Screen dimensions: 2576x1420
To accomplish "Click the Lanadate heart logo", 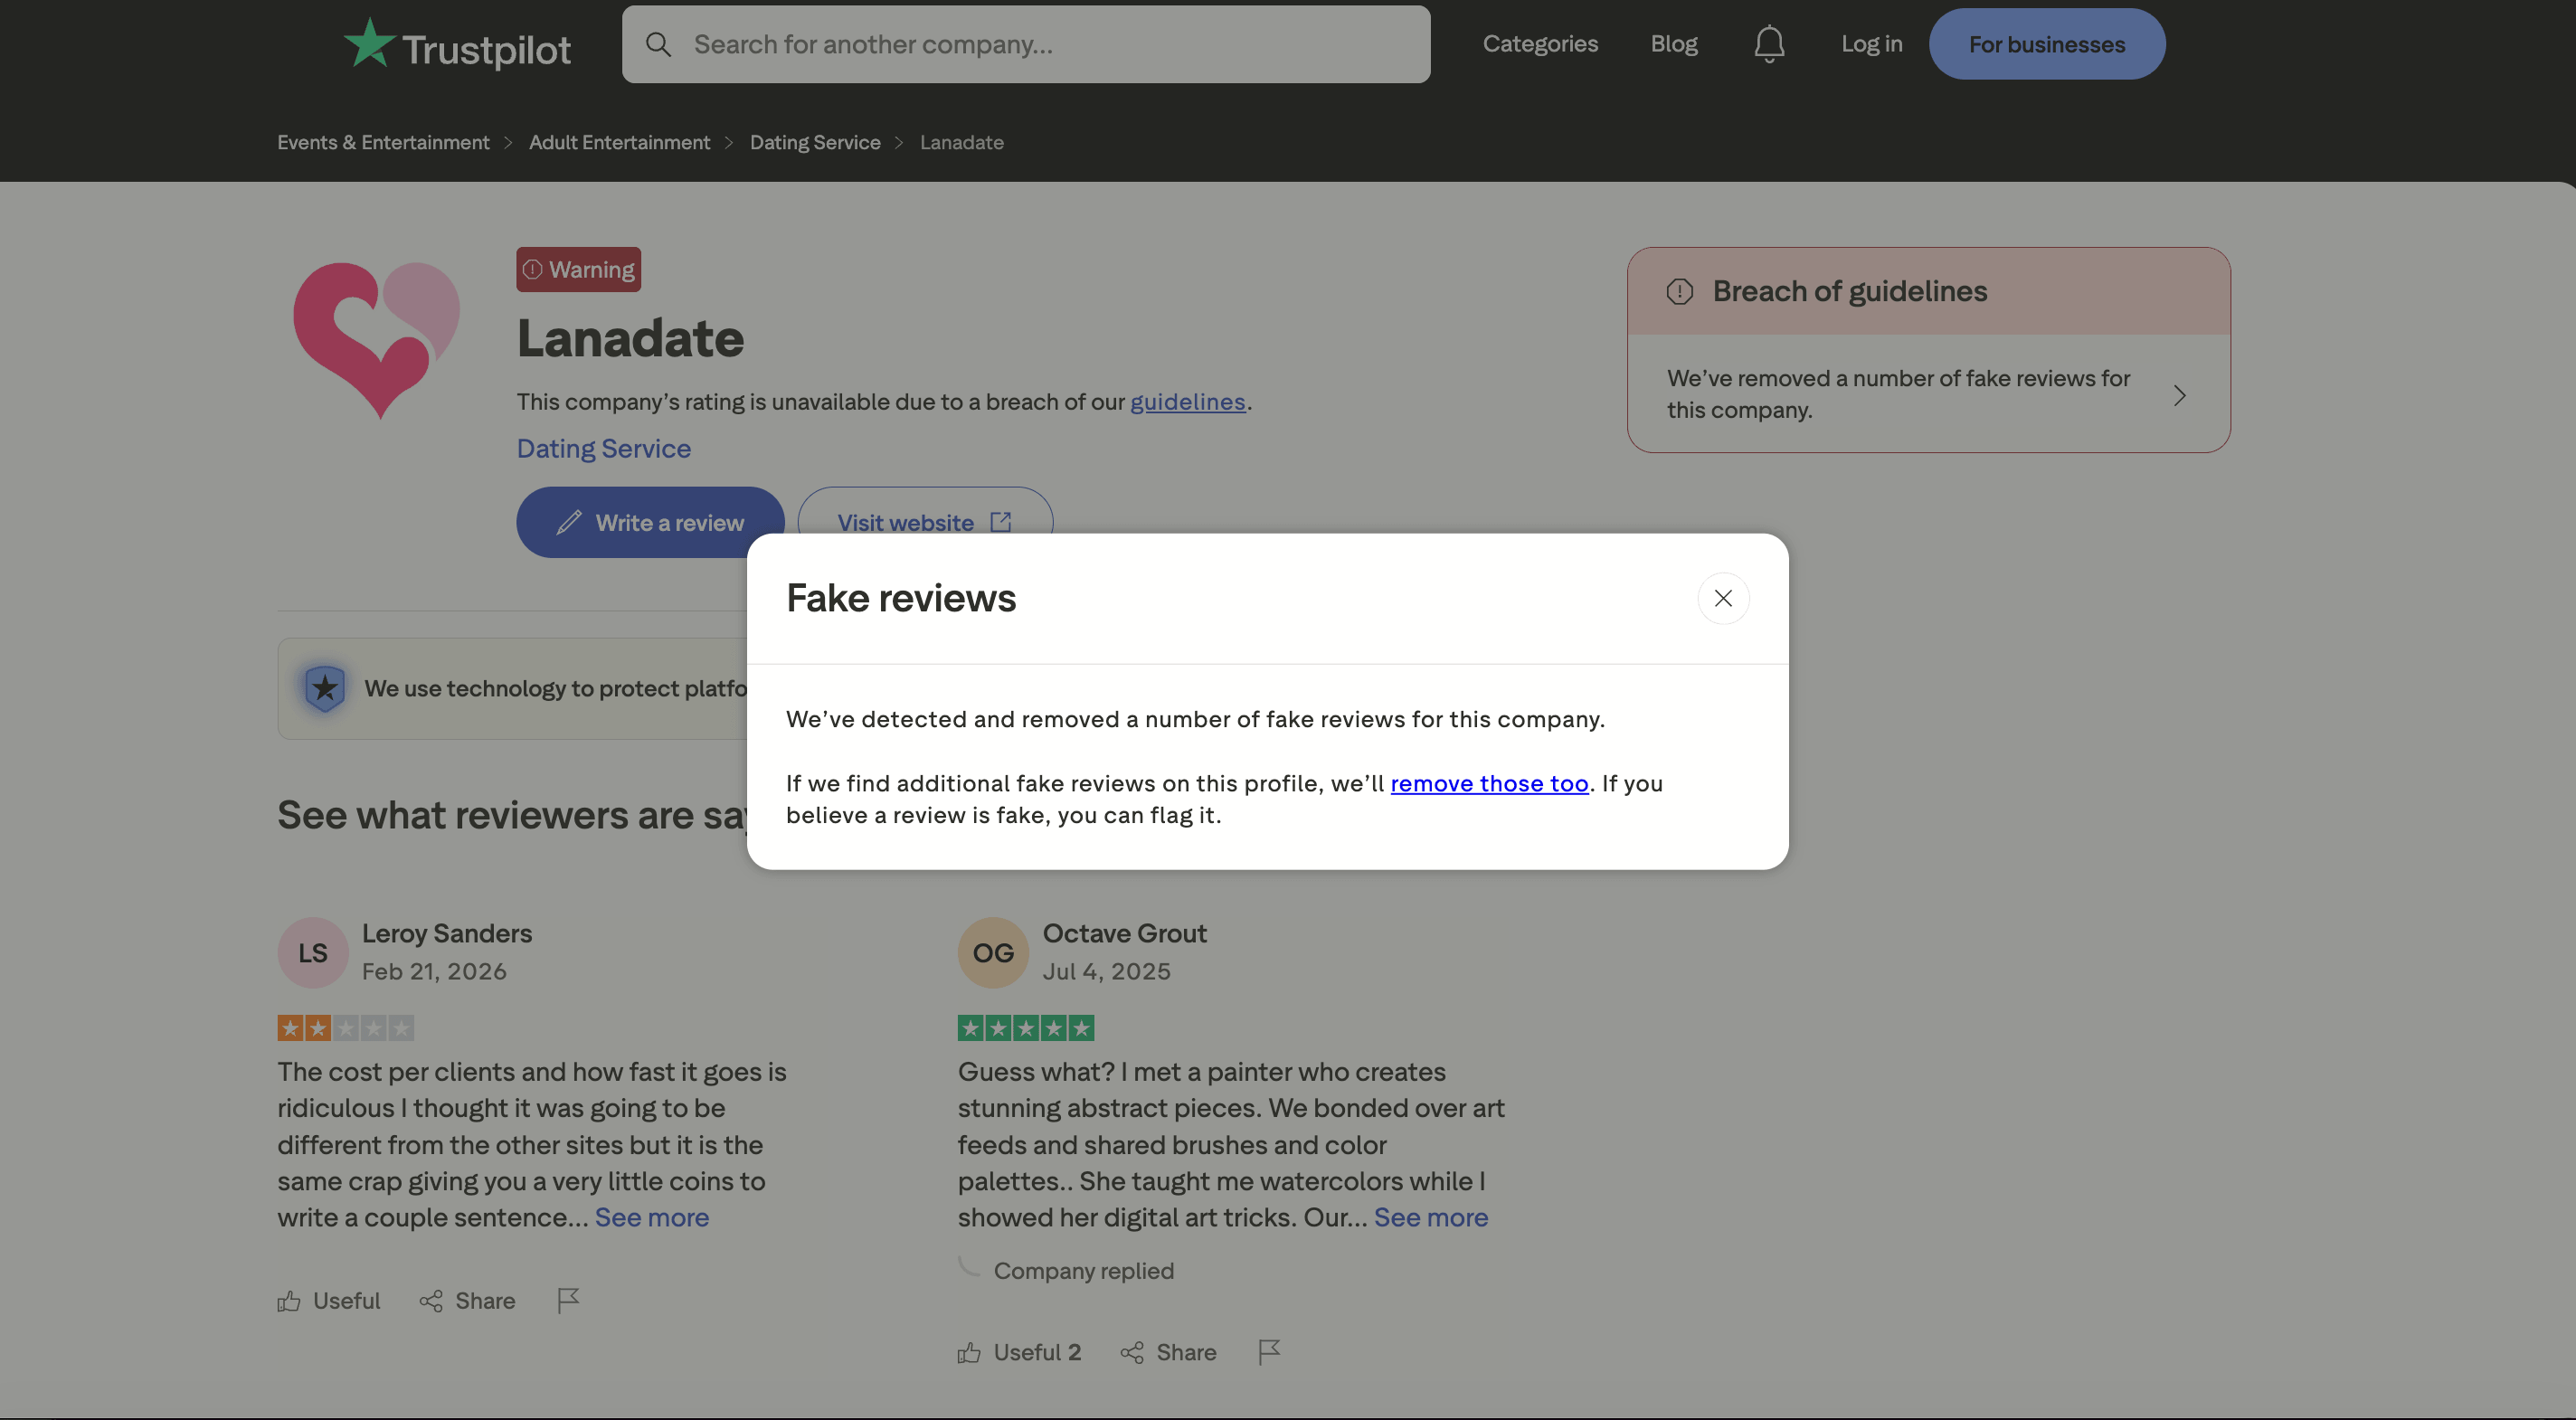I will (376, 340).
